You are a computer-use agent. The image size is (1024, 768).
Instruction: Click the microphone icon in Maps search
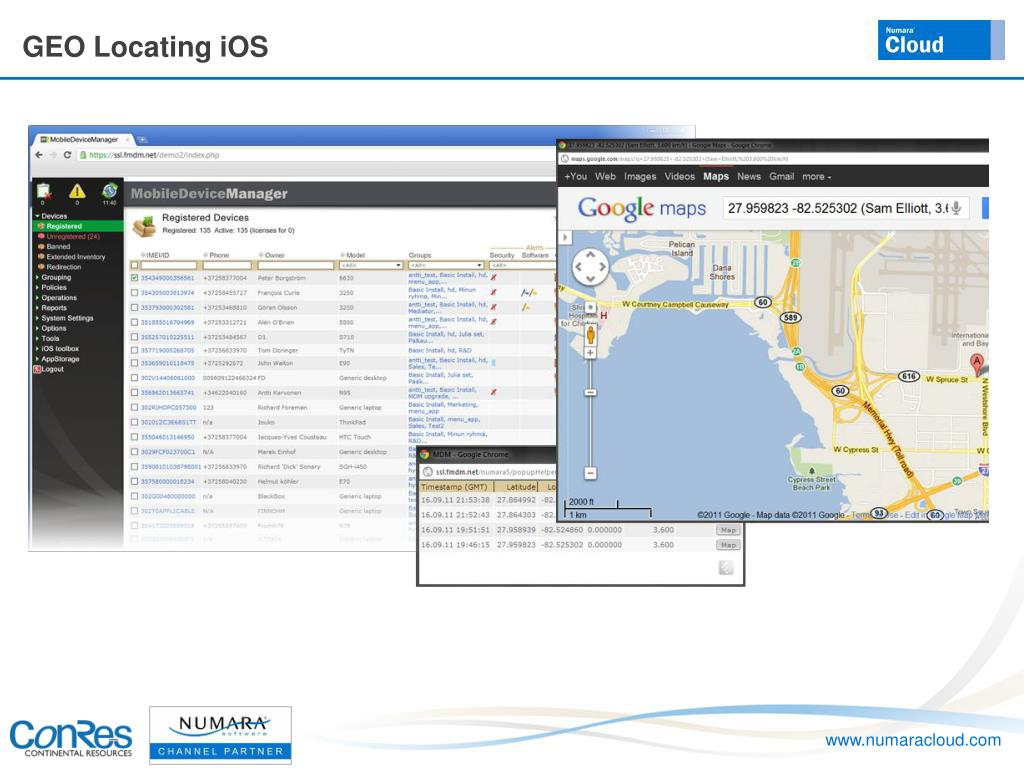pos(956,208)
